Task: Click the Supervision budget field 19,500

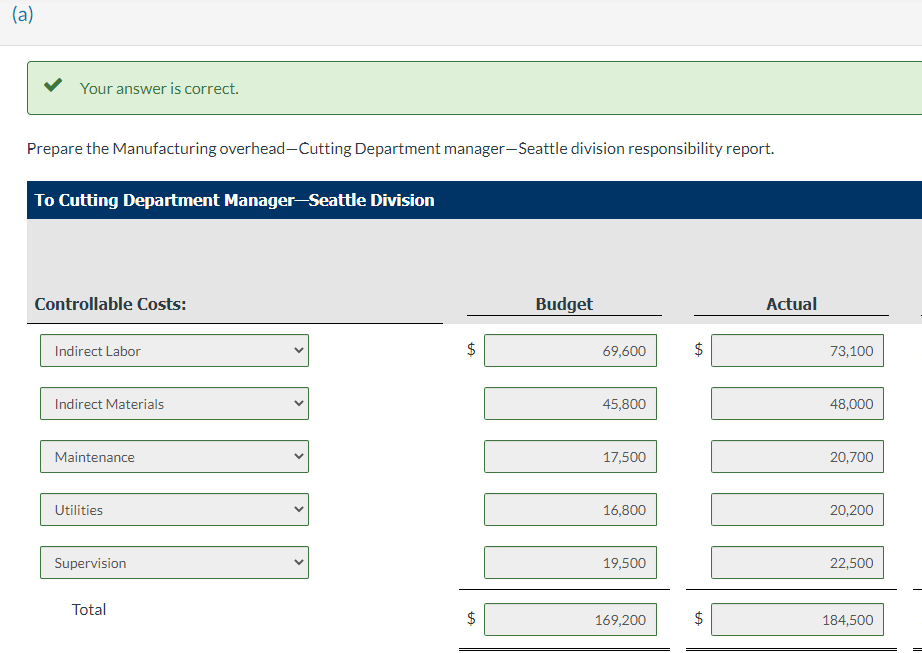Action: tap(570, 562)
